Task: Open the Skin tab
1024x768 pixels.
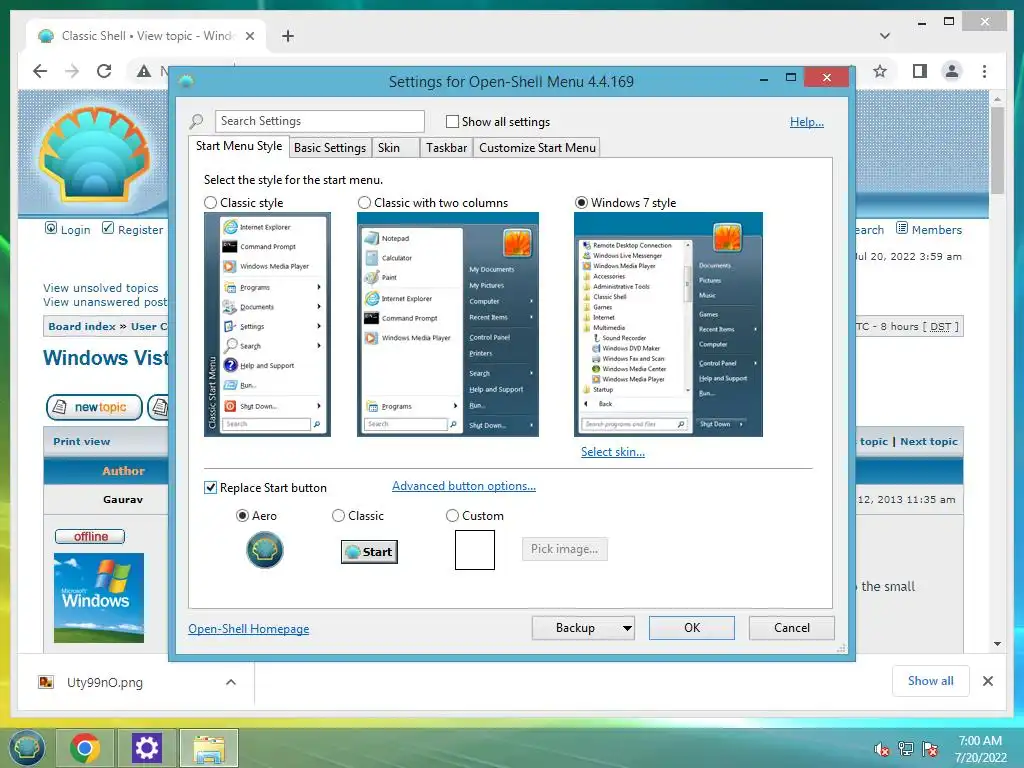Action: click(395, 148)
